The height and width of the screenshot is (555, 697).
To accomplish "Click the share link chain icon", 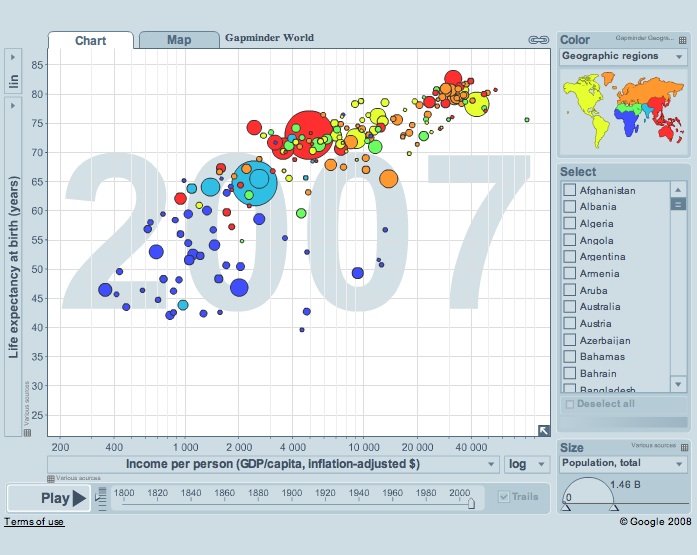I will pyautogui.click(x=538, y=40).
